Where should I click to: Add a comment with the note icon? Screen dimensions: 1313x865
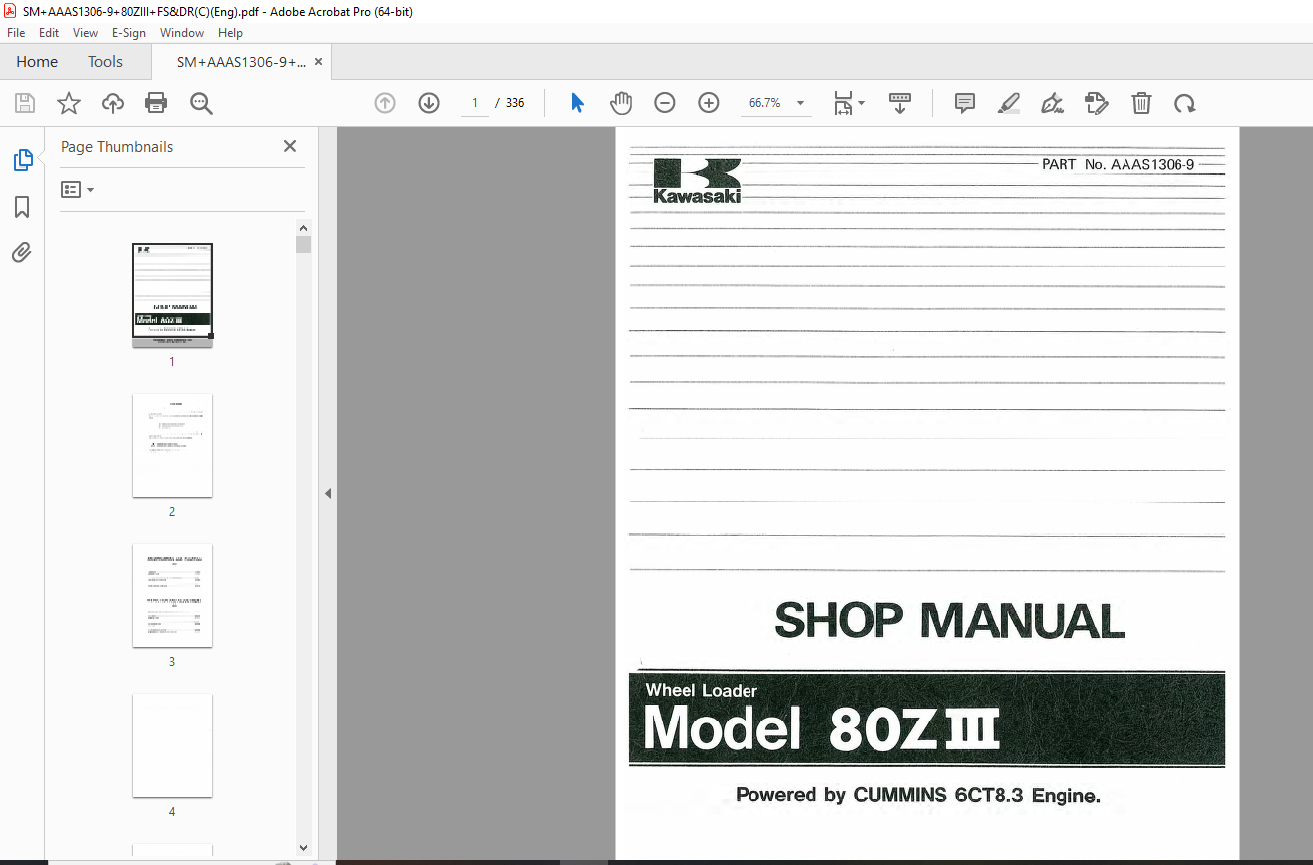pyautogui.click(x=965, y=103)
